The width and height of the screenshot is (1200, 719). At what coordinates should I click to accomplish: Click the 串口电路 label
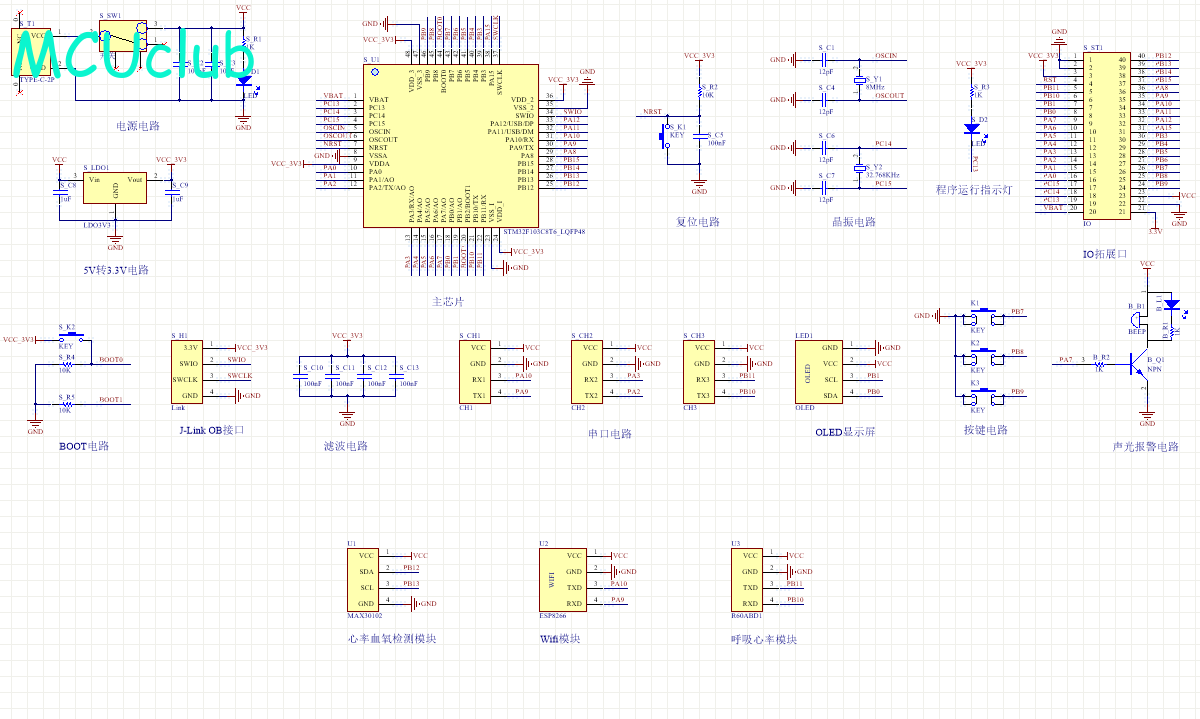click(x=610, y=434)
